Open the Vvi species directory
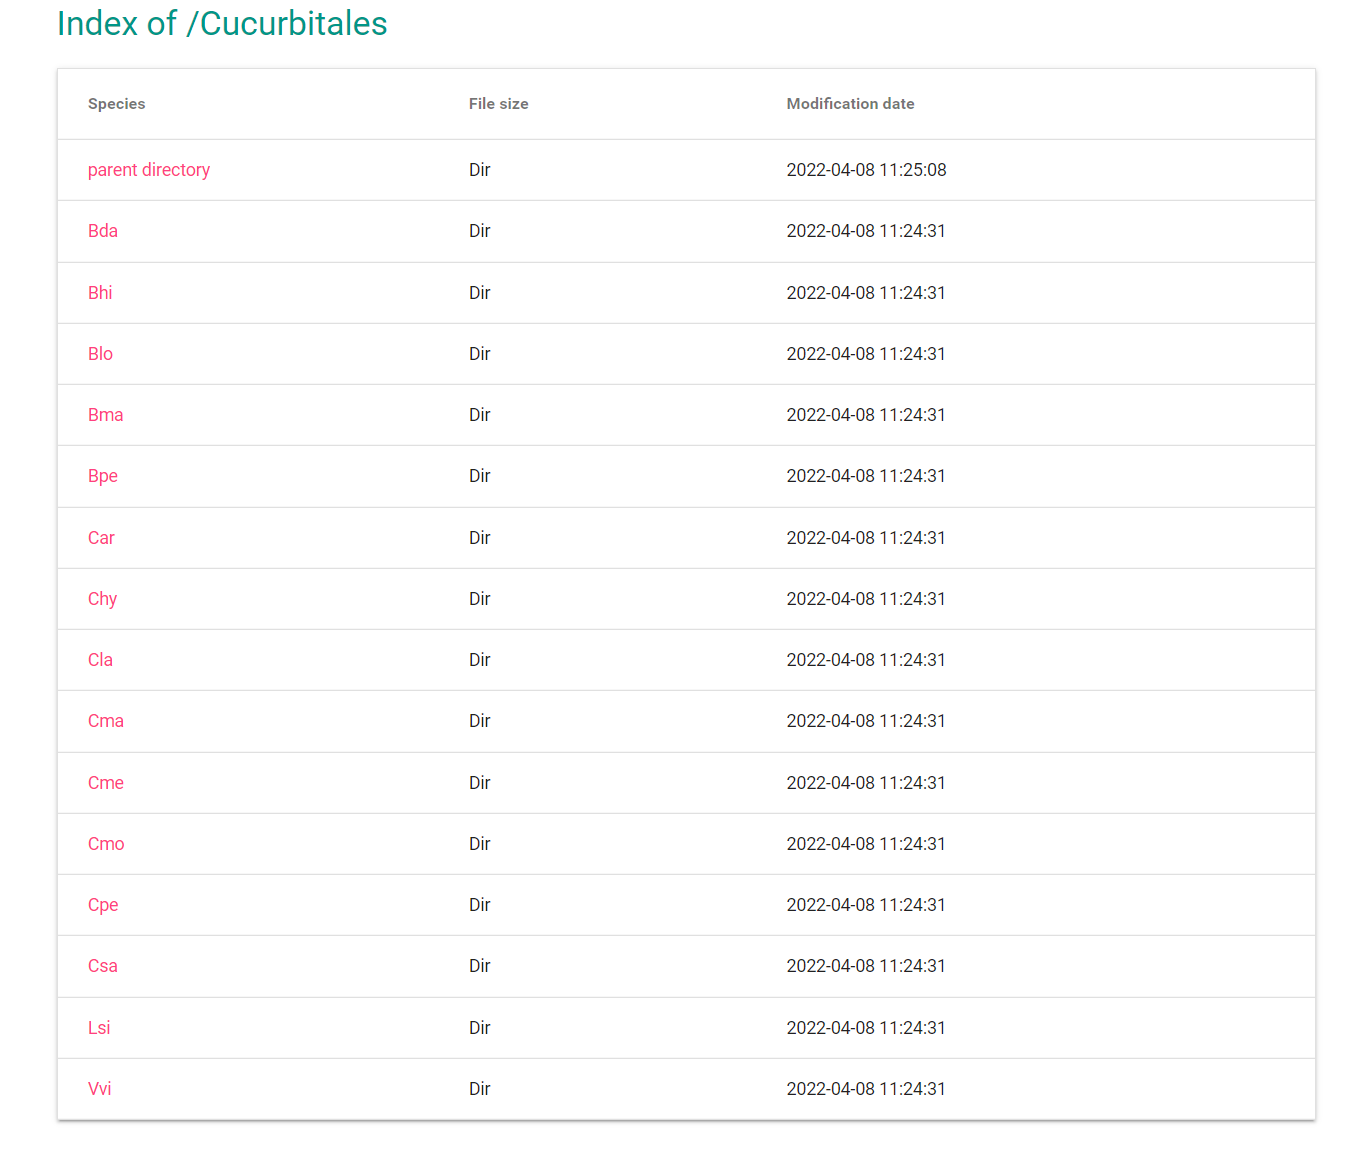Screen dimensions: 1369x1163 coord(100,1089)
